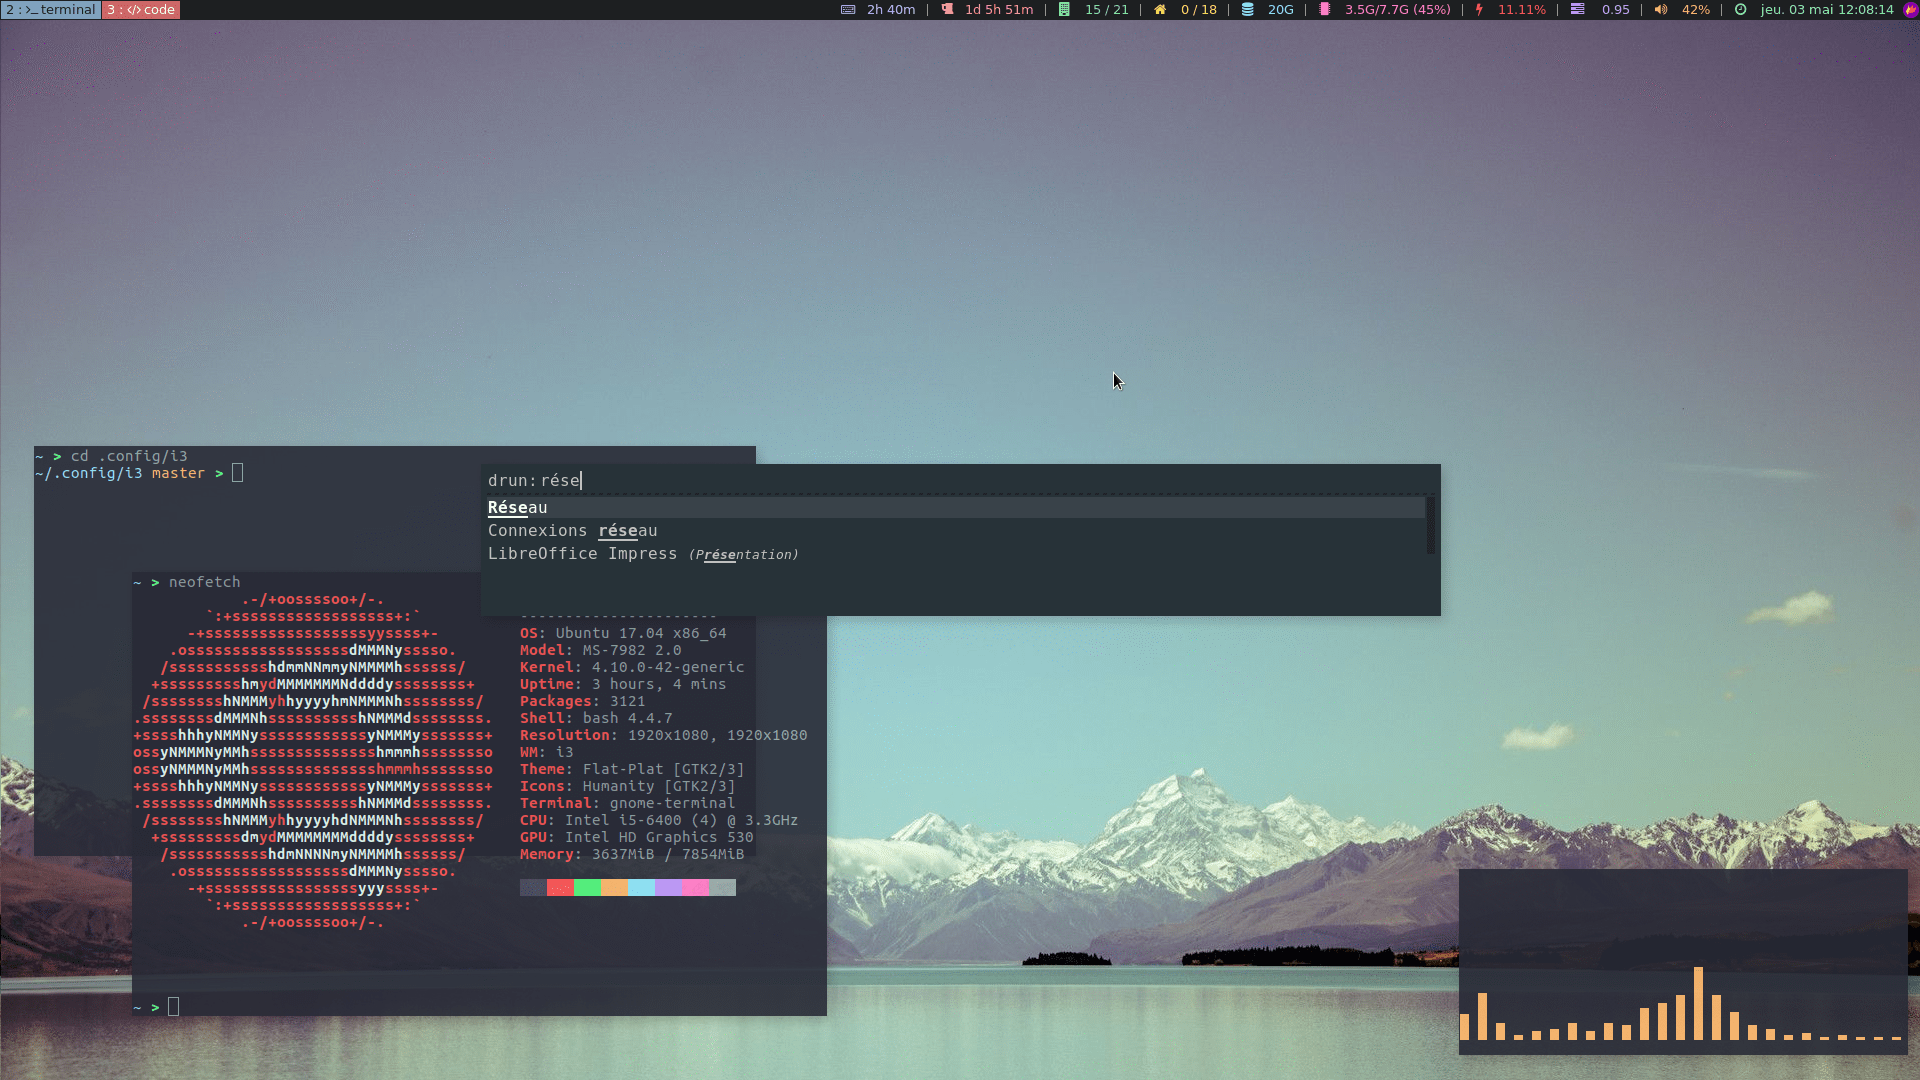Viewport: 1920px width, 1080px height.
Task: Switch to workspace 2 terminal tab
Action: tap(50, 9)
